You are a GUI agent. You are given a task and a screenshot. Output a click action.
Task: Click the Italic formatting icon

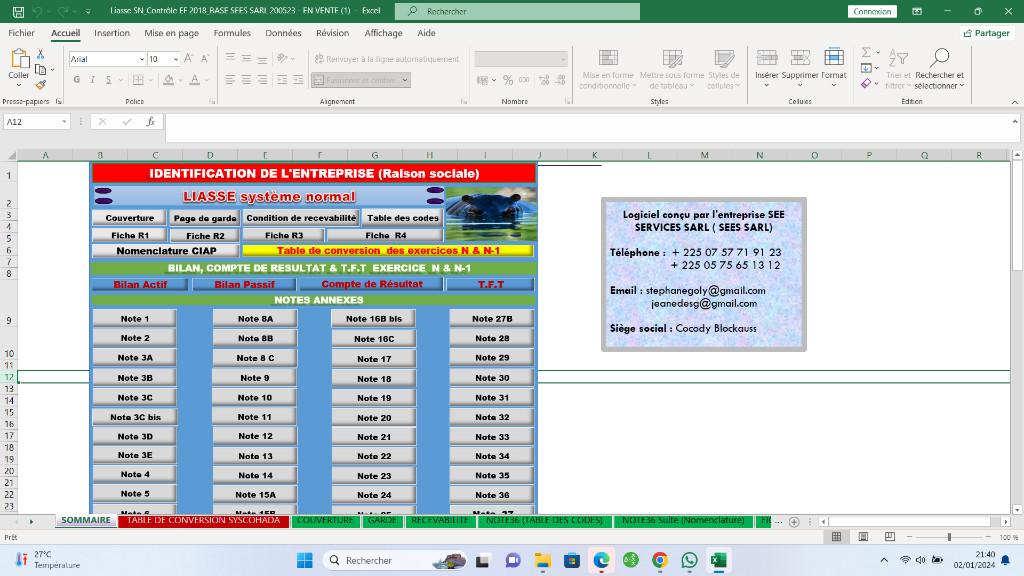coord(92,80)
